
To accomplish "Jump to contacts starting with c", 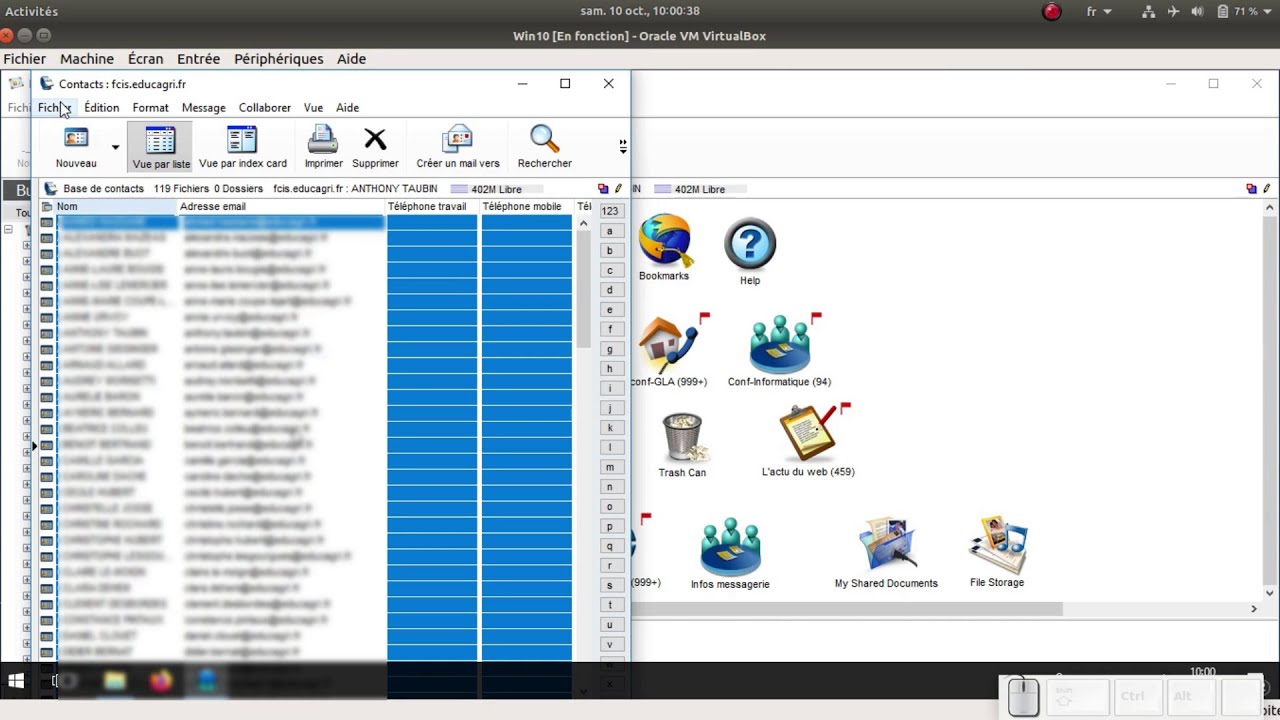I will point(610,270).
